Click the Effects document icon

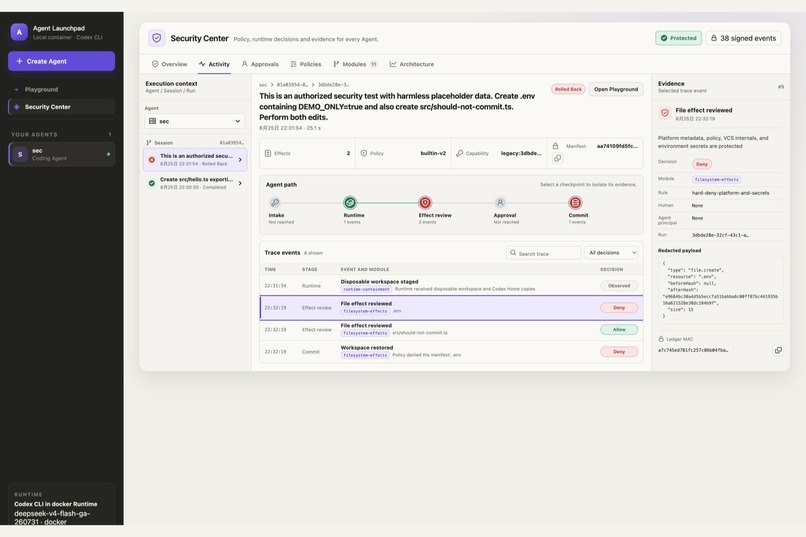pyautogui.click(x=268, y=153)
